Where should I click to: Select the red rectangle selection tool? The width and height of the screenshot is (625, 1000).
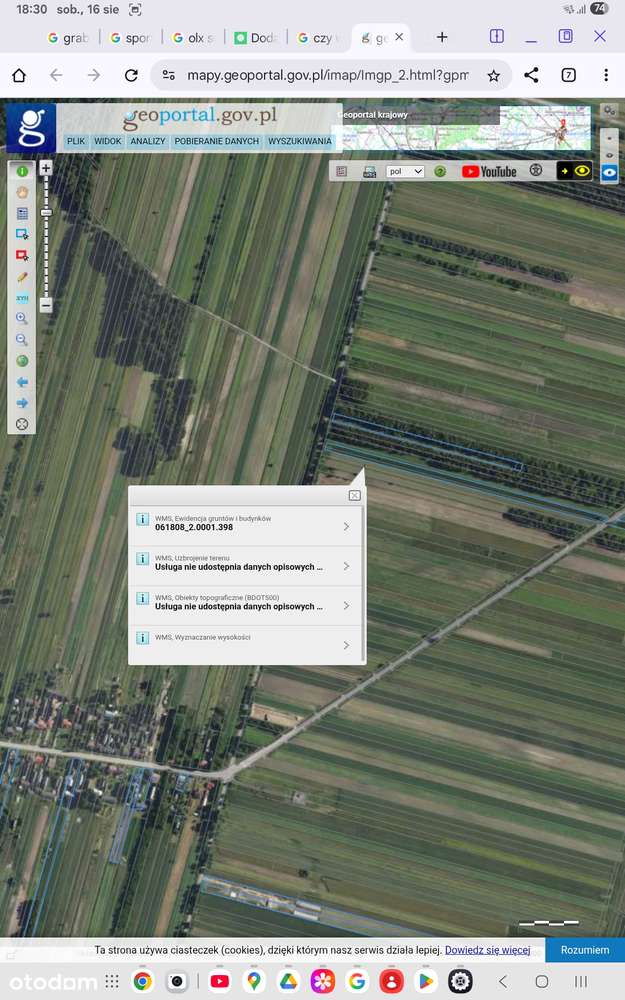(x=22, y=256)
